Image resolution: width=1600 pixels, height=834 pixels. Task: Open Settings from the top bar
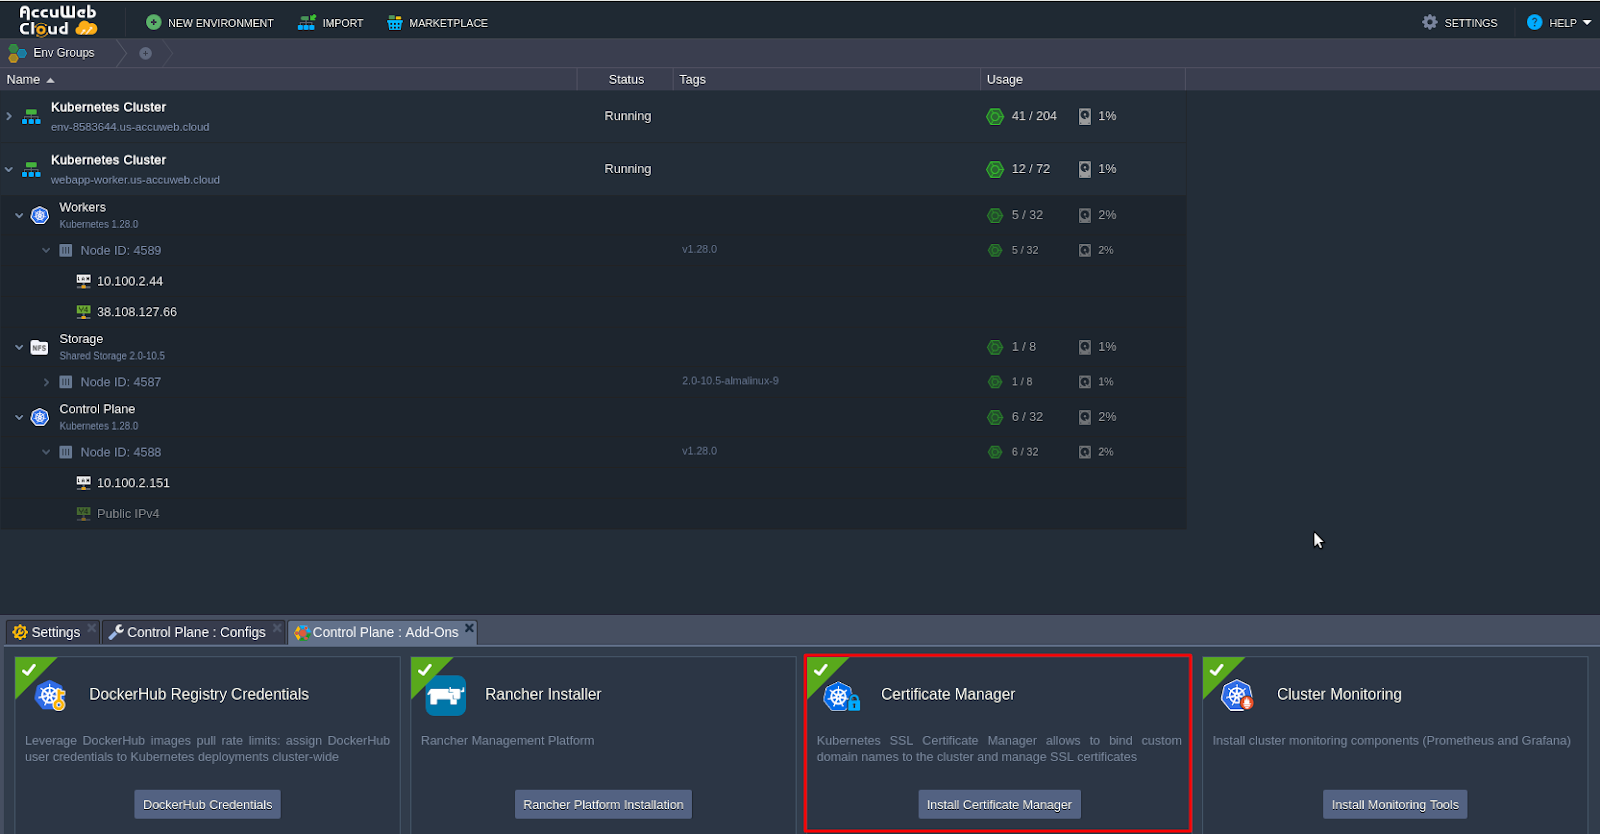pos(1460,22)
